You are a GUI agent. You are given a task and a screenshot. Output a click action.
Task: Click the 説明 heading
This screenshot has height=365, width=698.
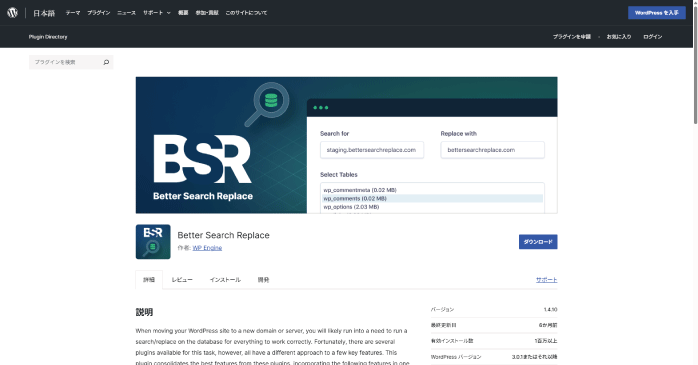pos(144,312)
